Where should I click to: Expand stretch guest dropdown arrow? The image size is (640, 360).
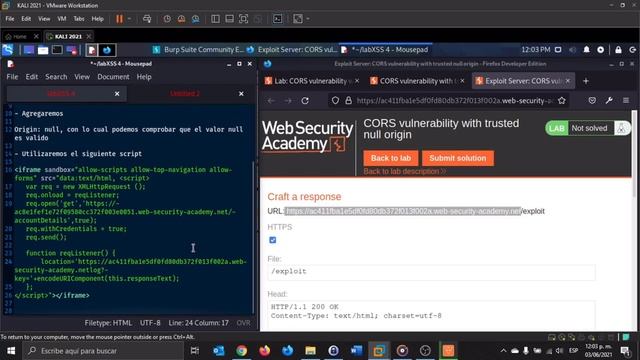[308, 19]
